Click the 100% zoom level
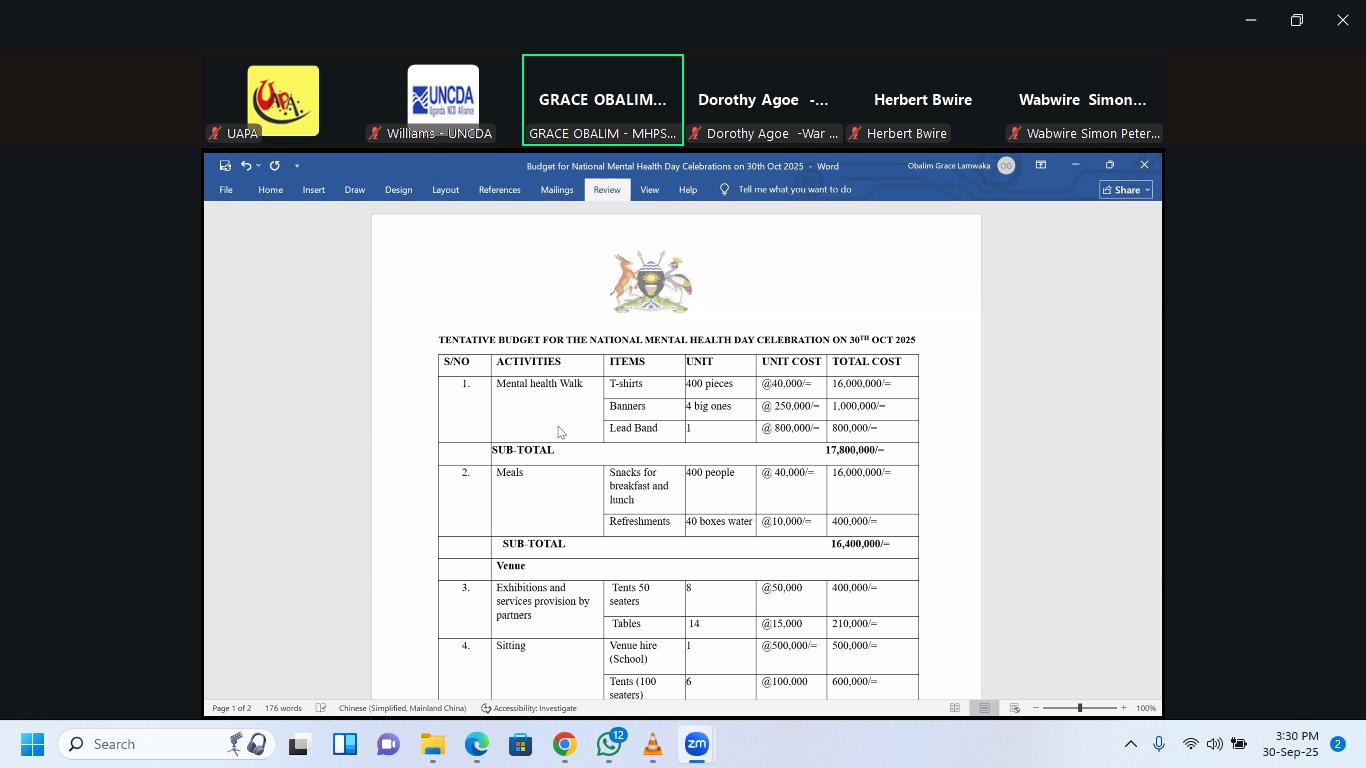 pyautogui.click(x=1146, y=708)
